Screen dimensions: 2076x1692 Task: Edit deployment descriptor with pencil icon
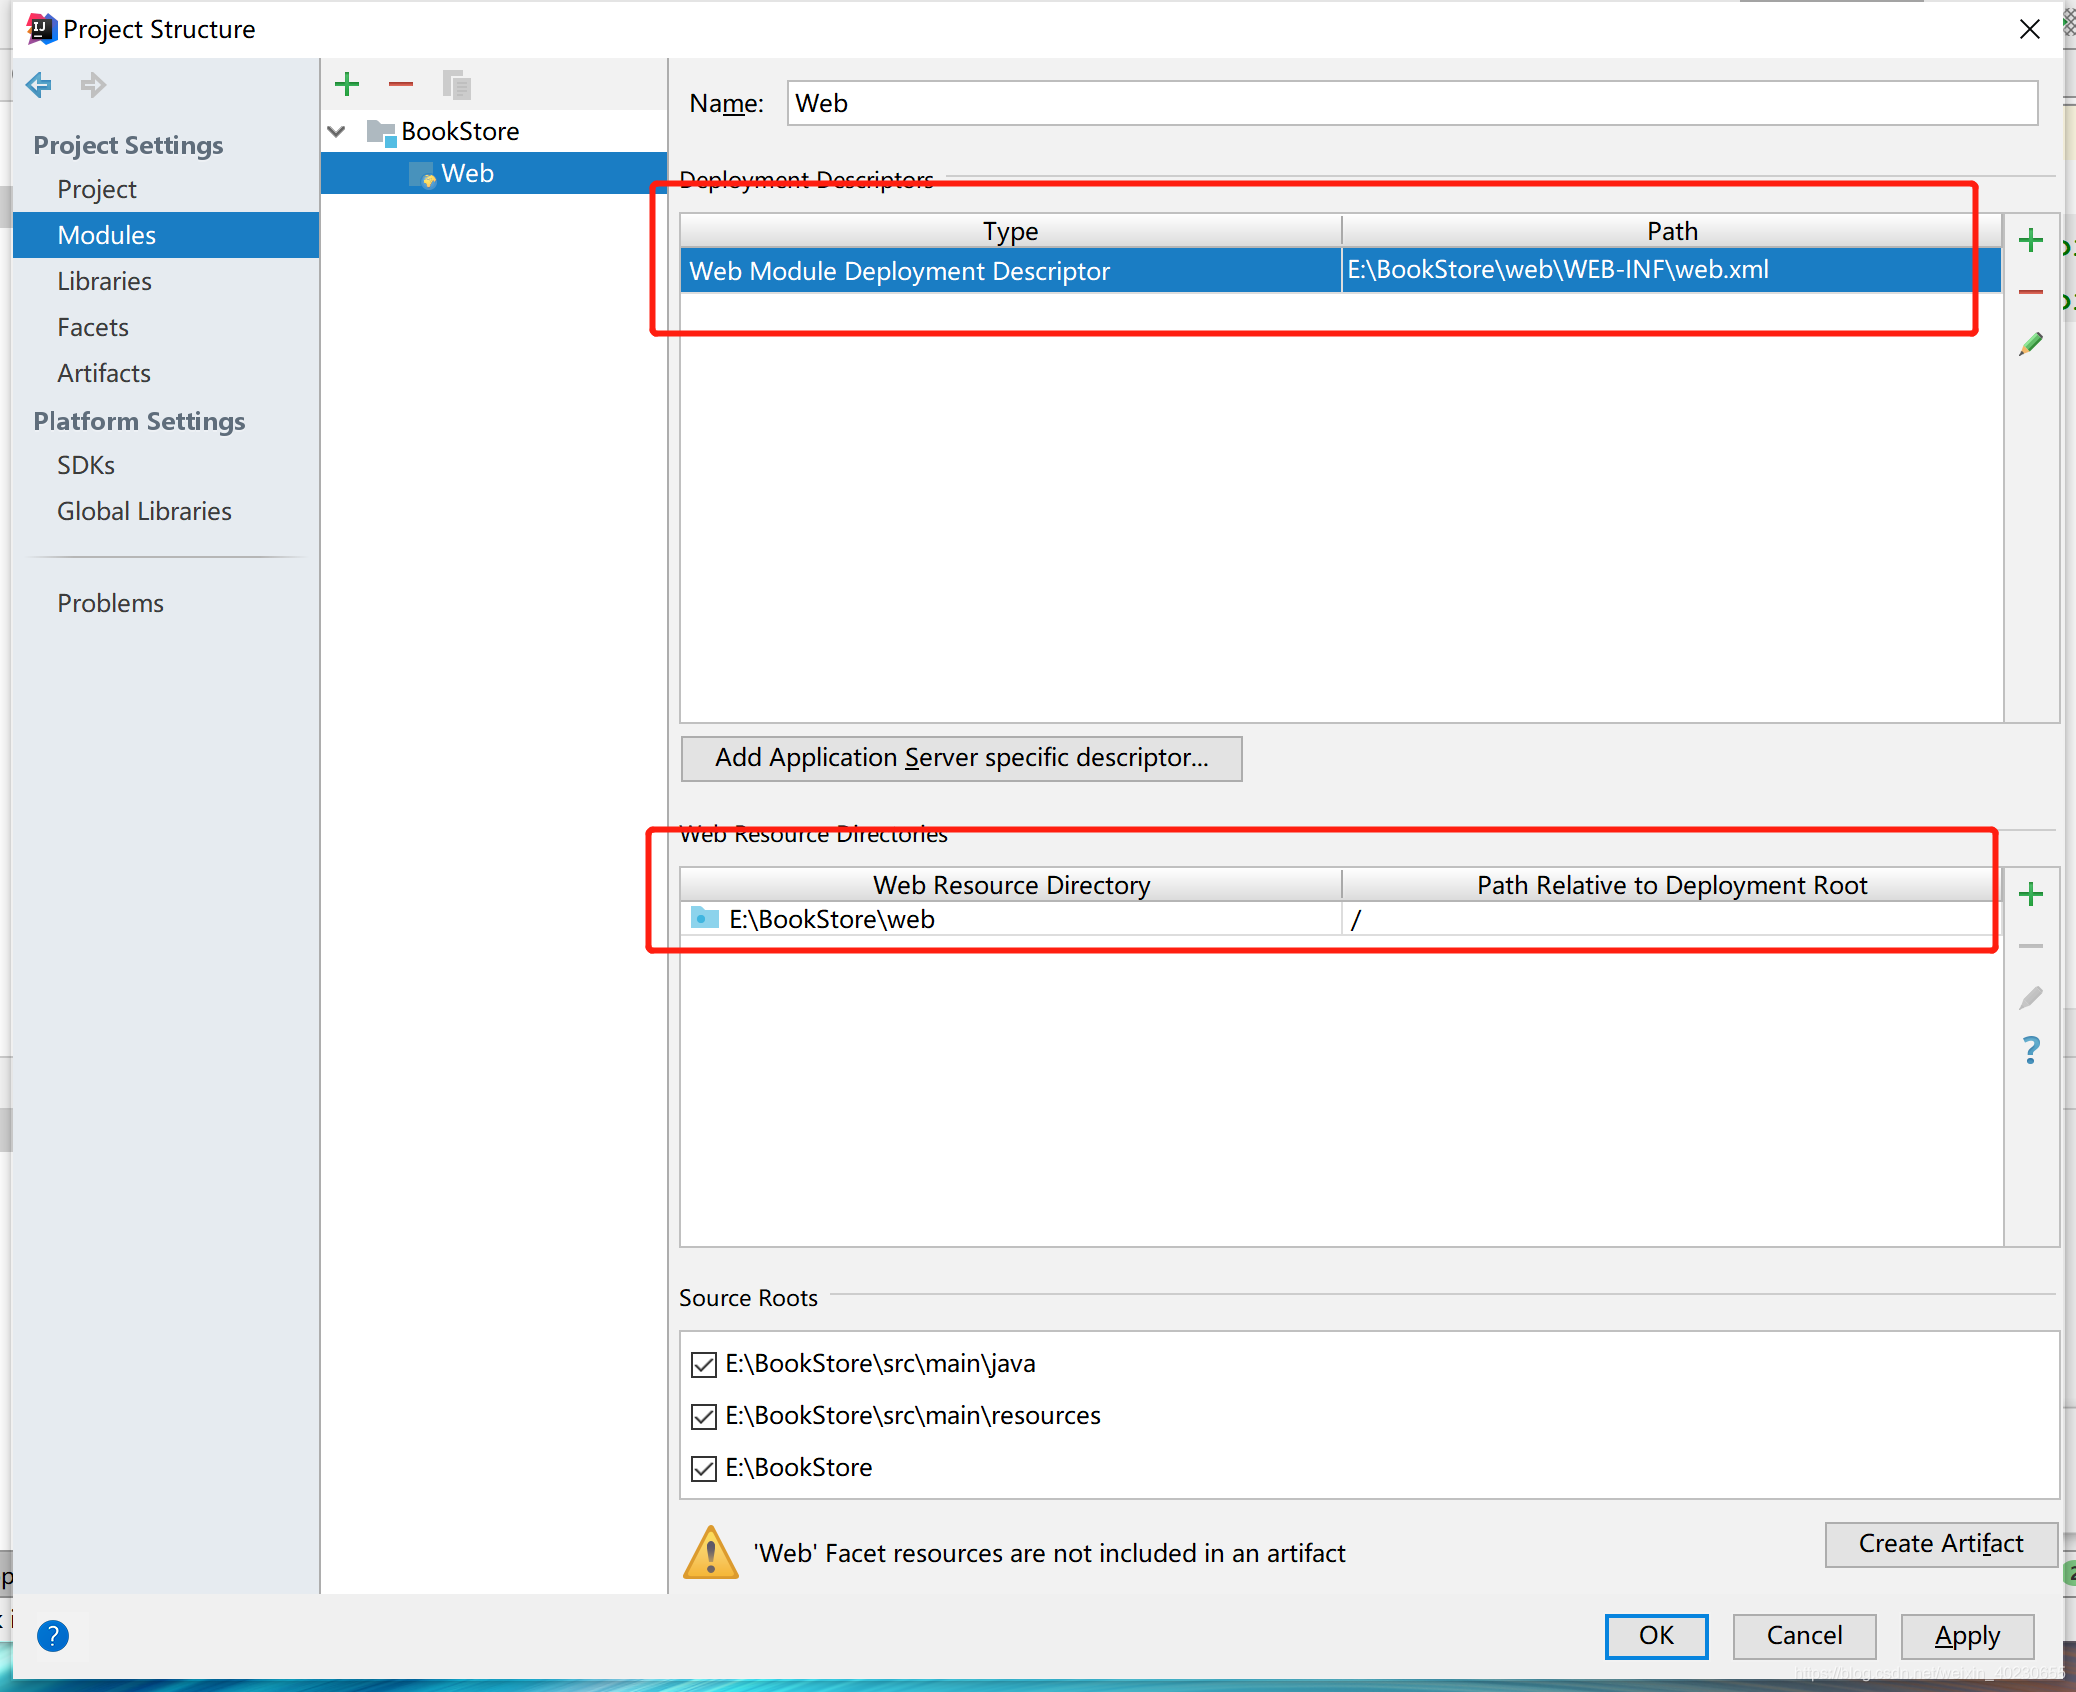(2030, 345)
